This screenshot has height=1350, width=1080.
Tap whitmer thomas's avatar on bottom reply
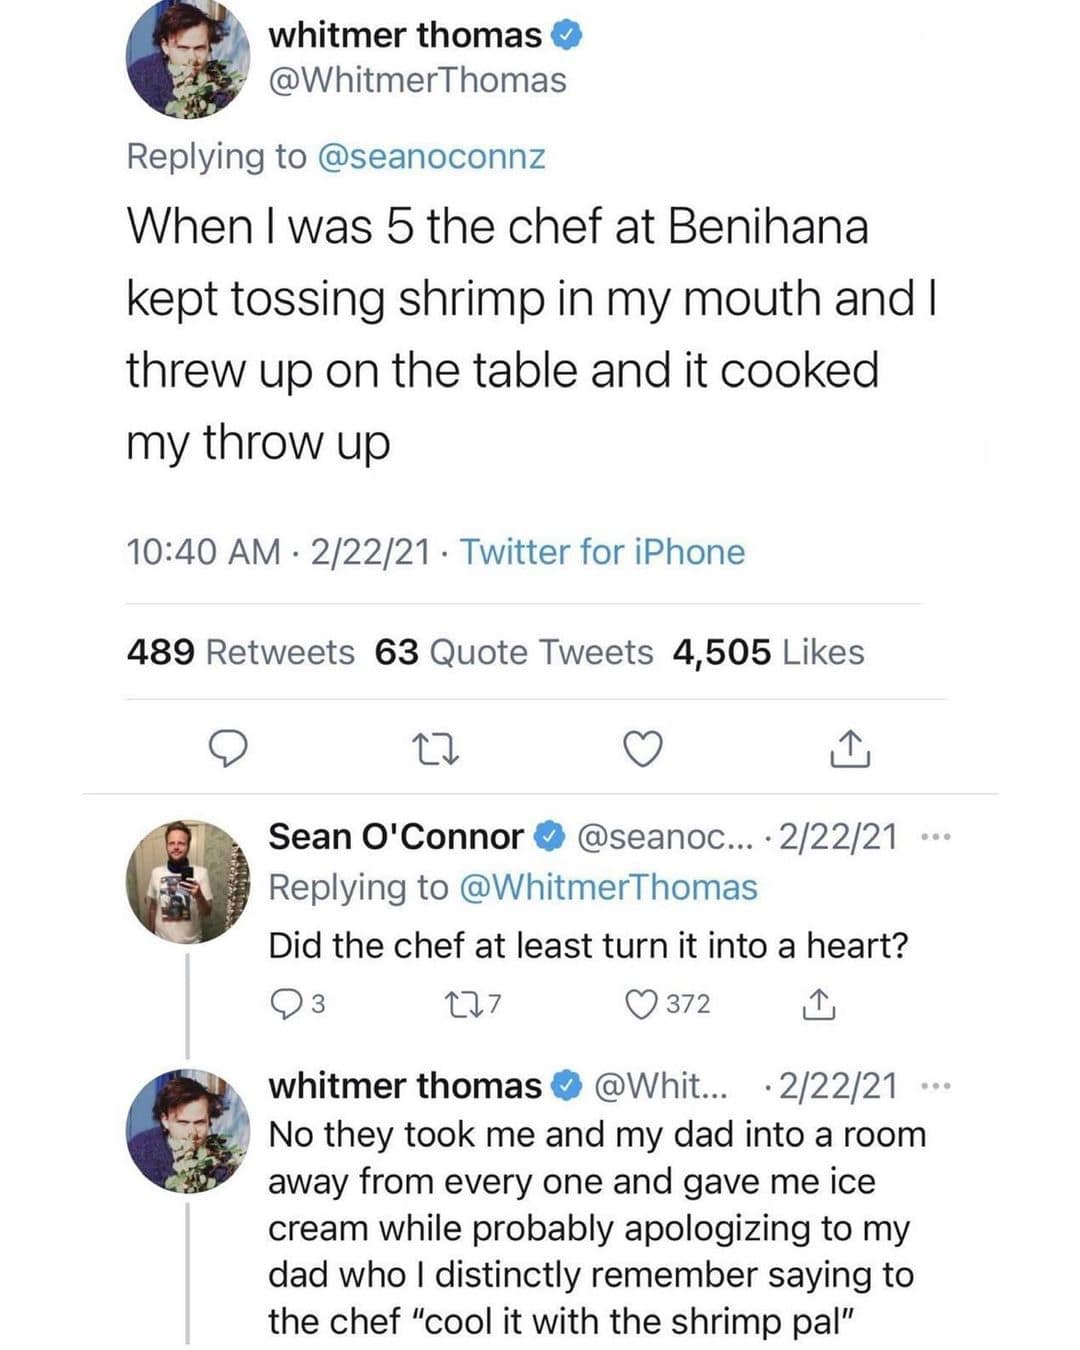[x=187, y=1130]
